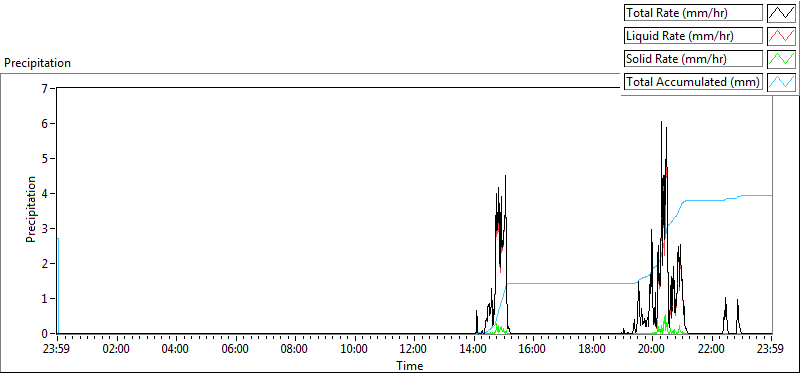The image size is (800, 373).
Task: Click the 14:00 x-axis tick label
Action: pos(473,350)
